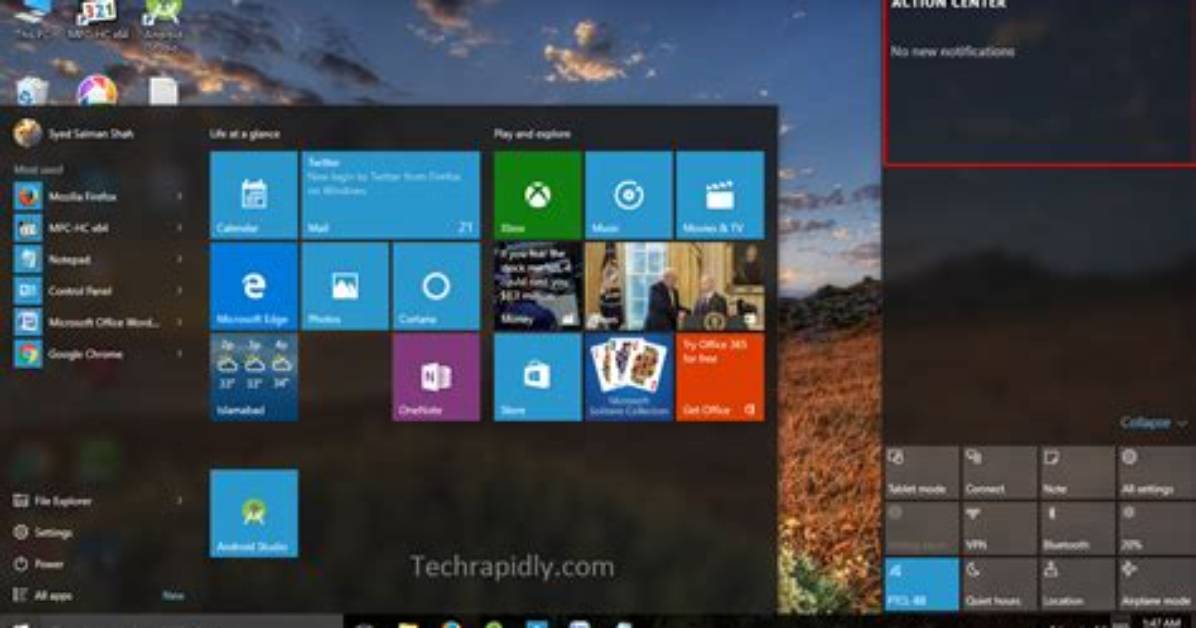1196x628 pixels.
Task: Open Microsoft Office Word from Most used
Action: click(x=99, y=322)
